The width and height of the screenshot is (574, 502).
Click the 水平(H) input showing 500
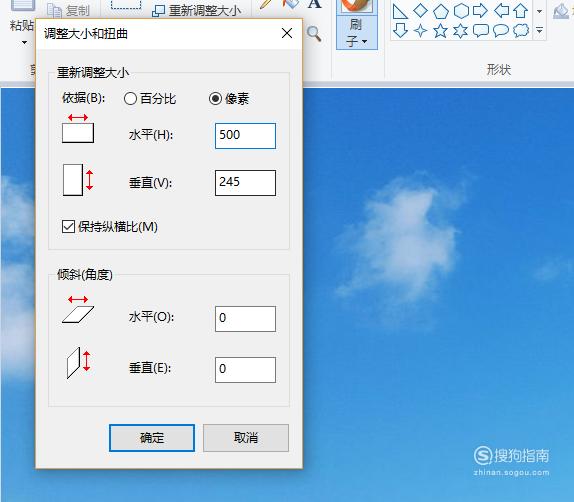245,136
